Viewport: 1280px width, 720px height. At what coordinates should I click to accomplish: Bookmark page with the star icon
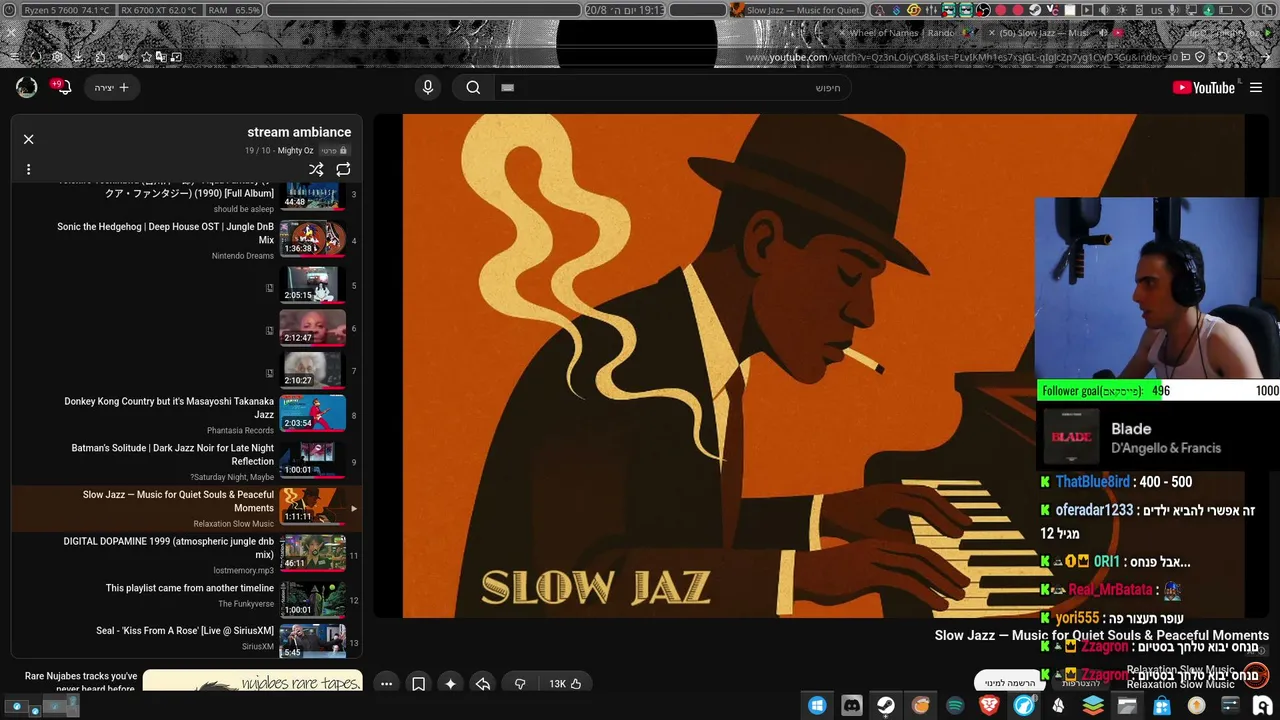146,57
